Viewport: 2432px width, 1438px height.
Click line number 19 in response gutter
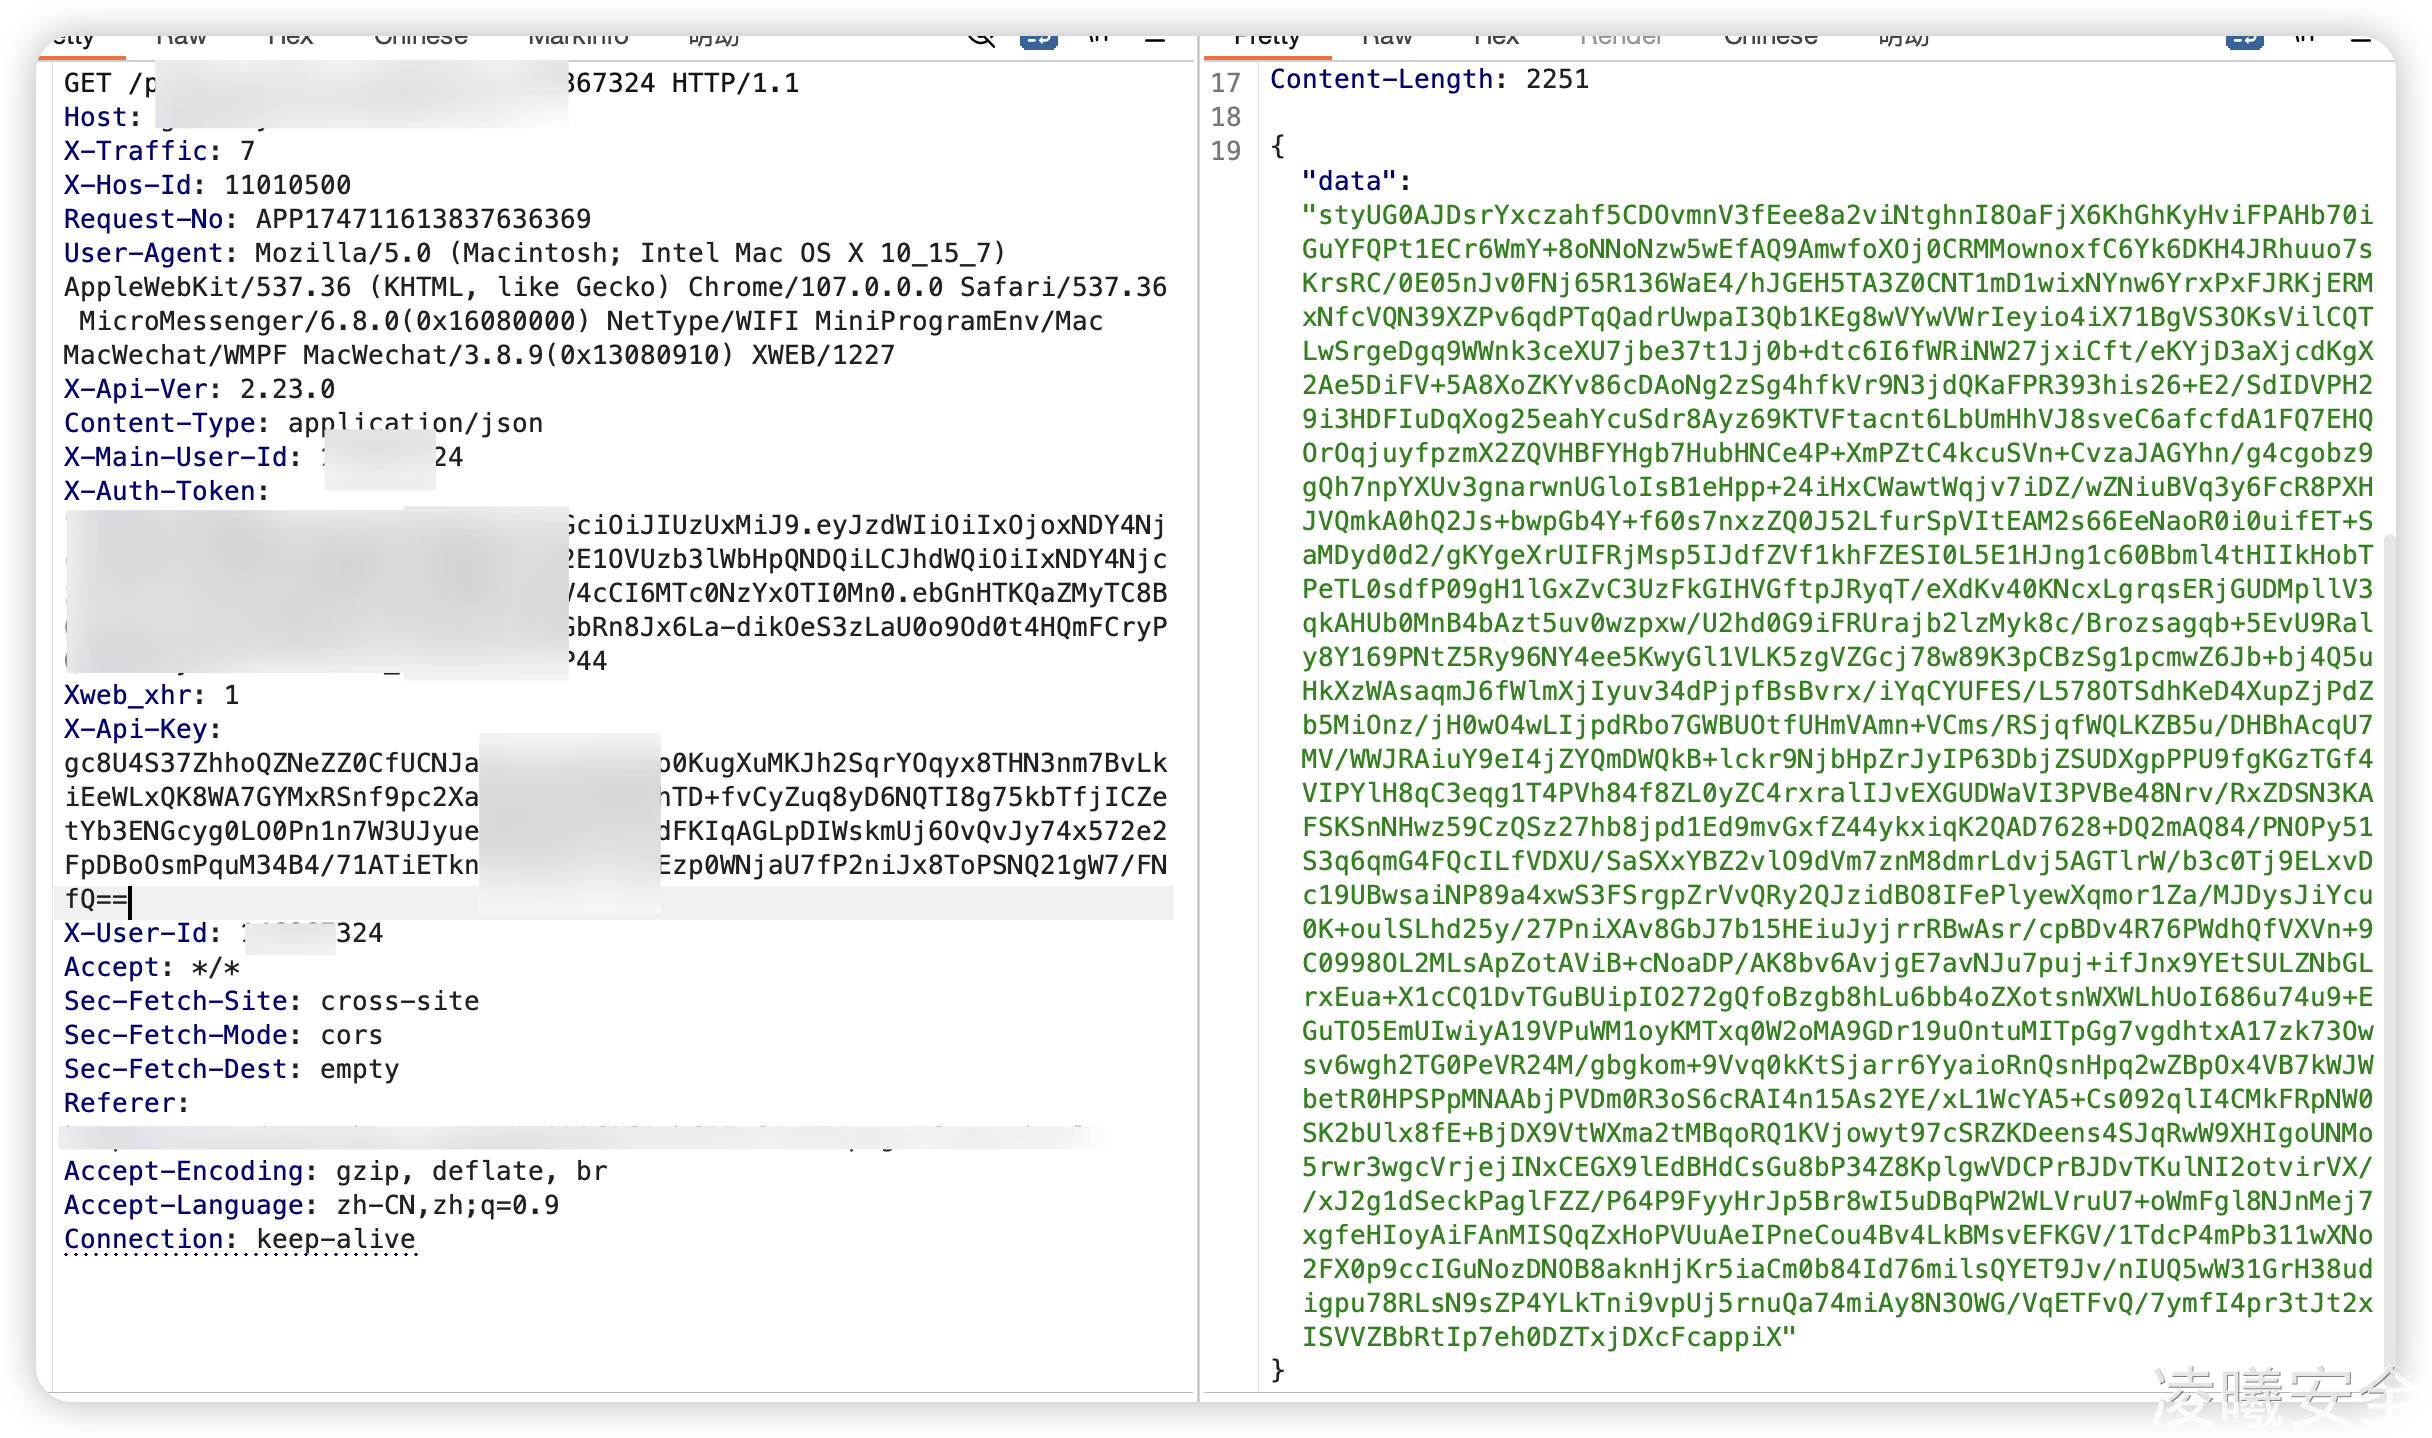[1225, 151]
